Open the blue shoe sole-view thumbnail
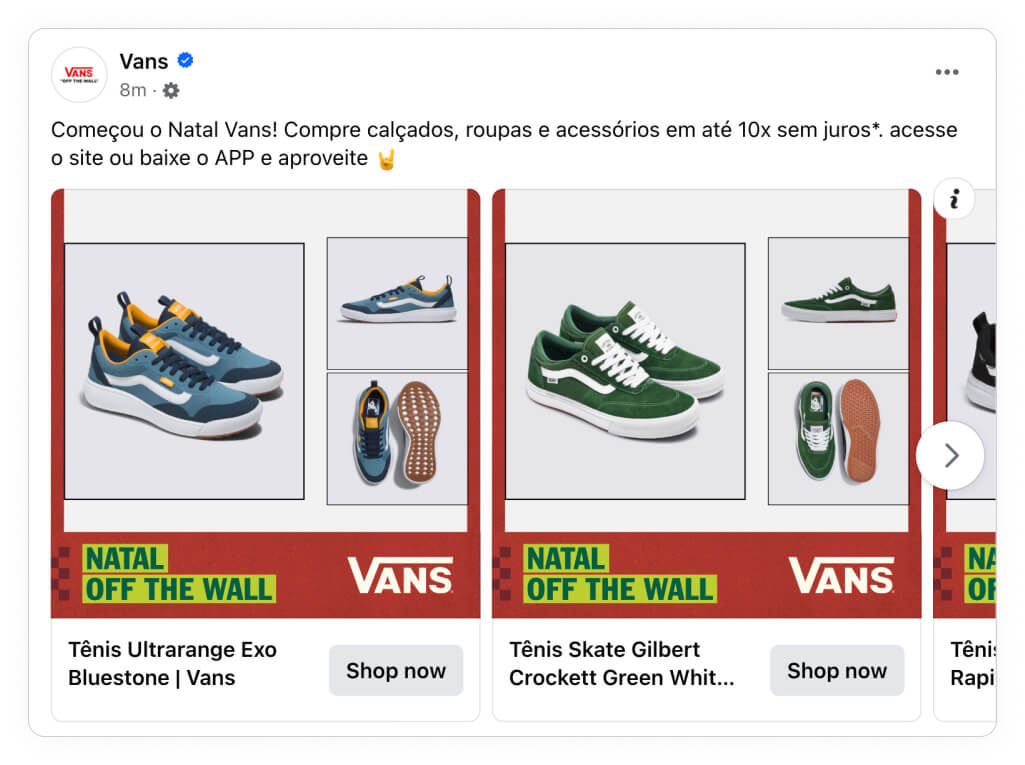This screenshot has width=1025, height=765. click(x=397, y=439)
